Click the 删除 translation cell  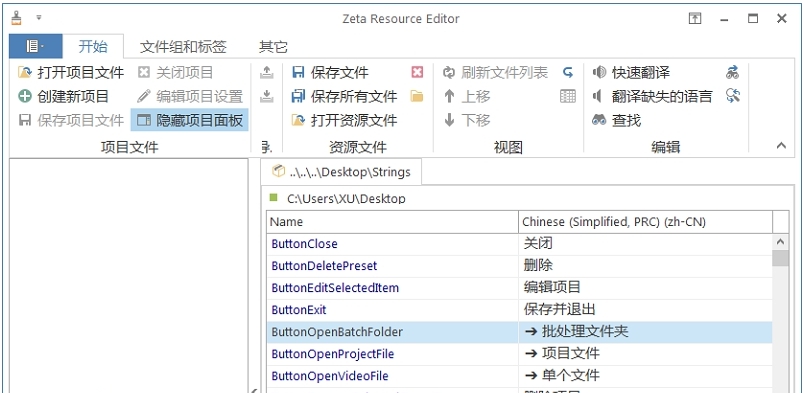tap(645, 266)
